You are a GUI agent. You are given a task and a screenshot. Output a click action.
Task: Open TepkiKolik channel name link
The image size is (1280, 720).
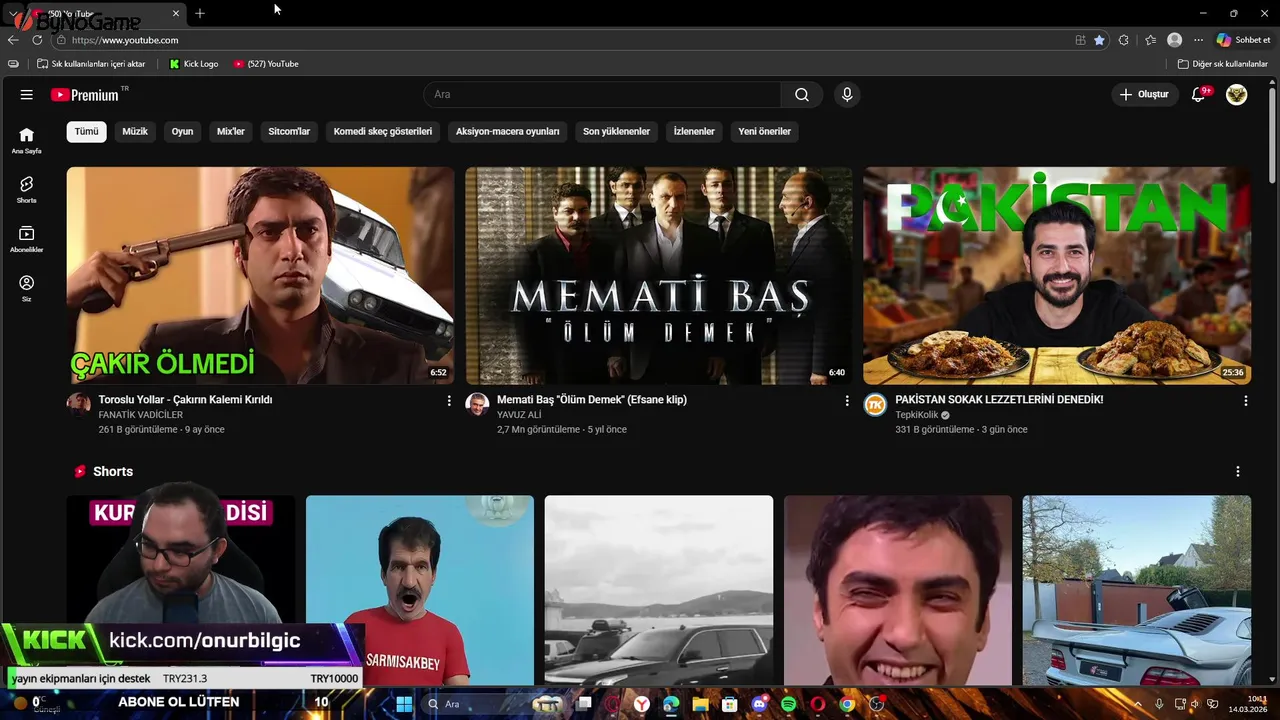[916, 415]
